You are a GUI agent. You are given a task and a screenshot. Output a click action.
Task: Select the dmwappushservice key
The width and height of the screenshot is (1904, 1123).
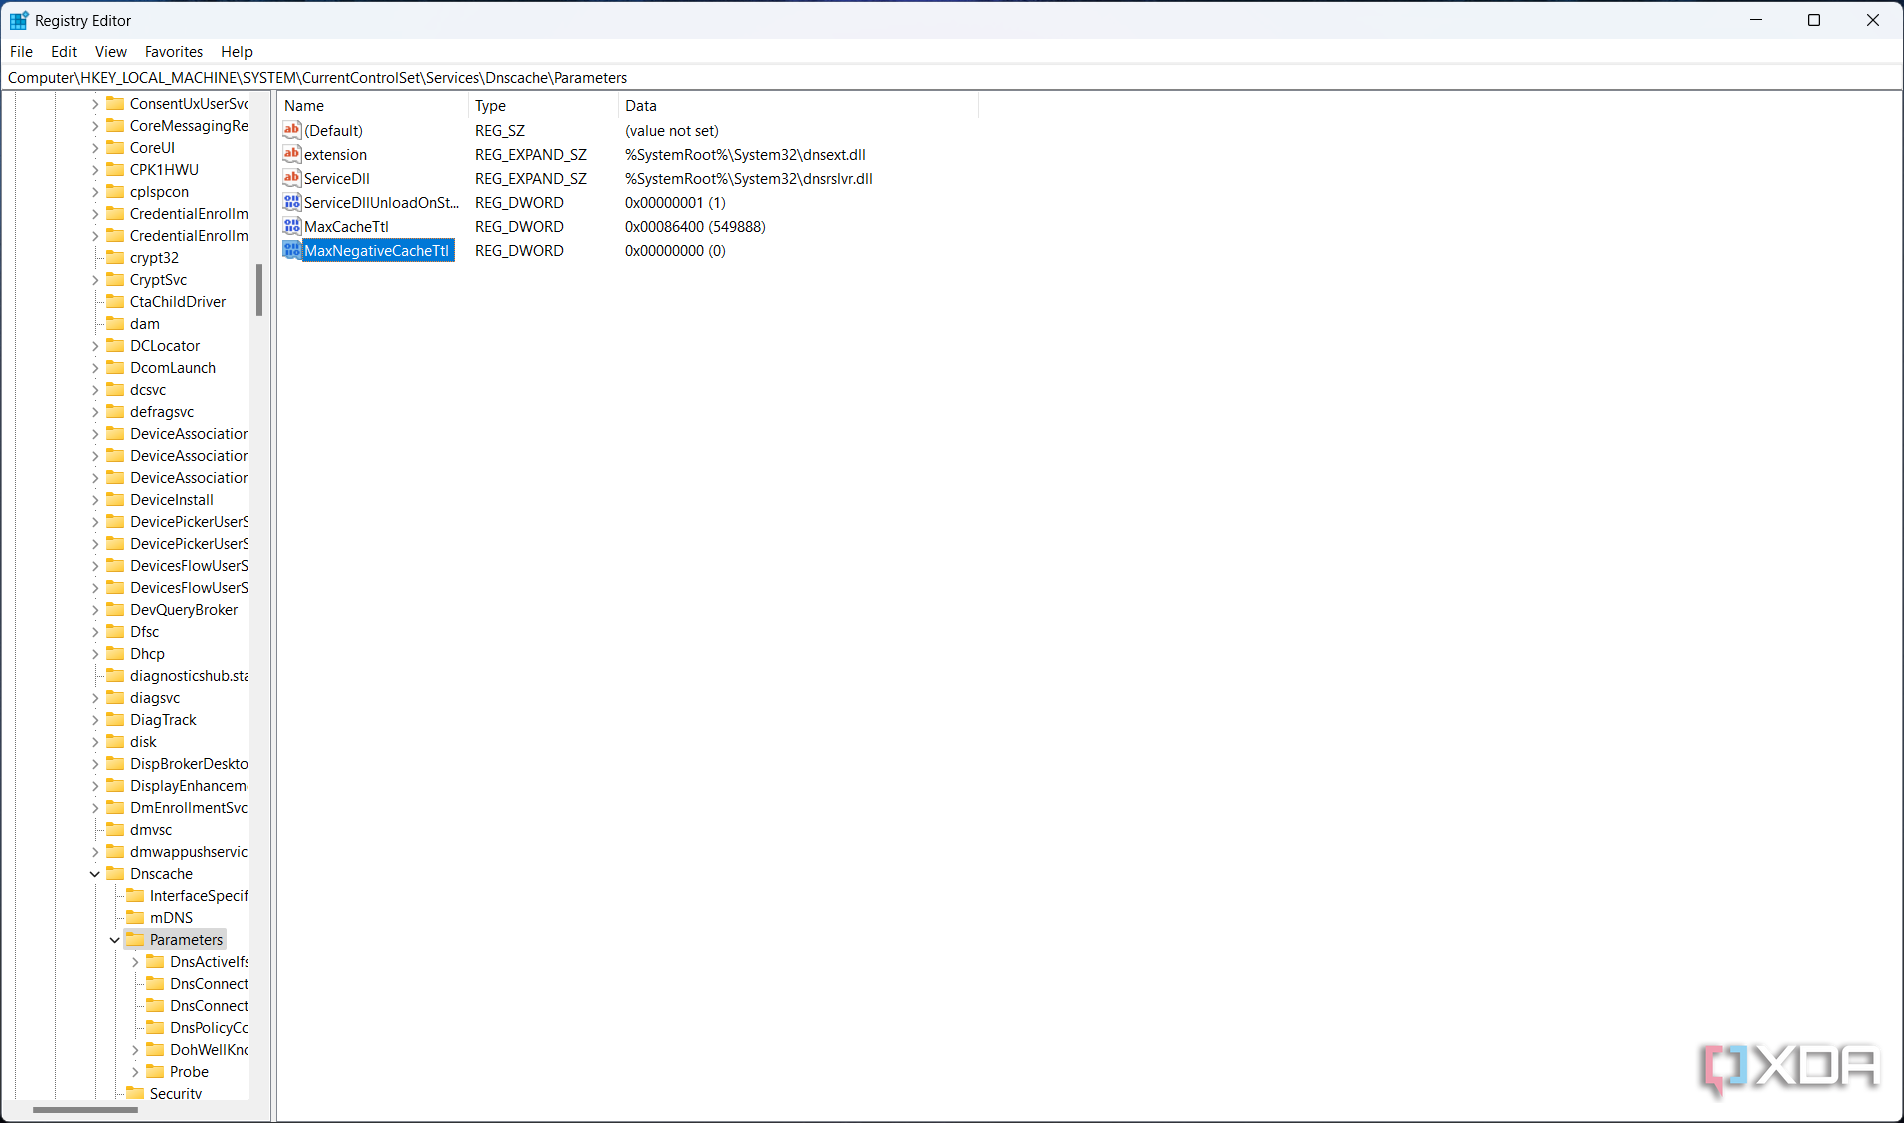click(x=189, y=851)
